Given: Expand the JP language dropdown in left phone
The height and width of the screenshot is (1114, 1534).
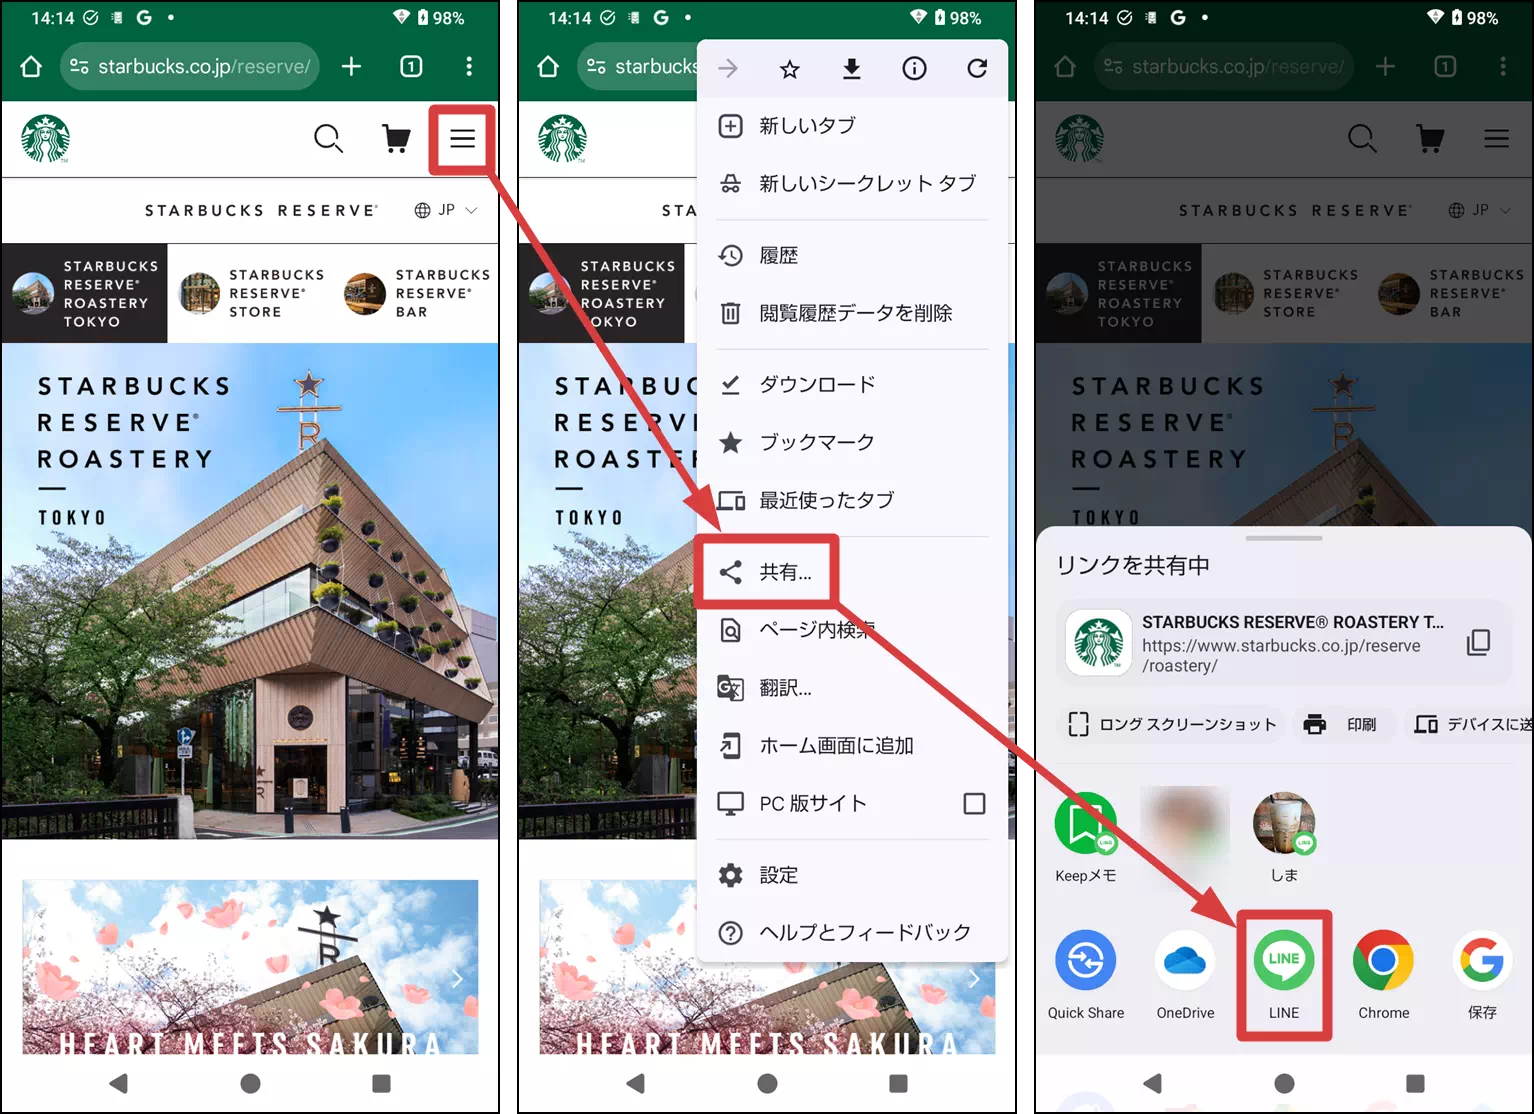Looking at the screenshot, I should click(x=446, y=210).
